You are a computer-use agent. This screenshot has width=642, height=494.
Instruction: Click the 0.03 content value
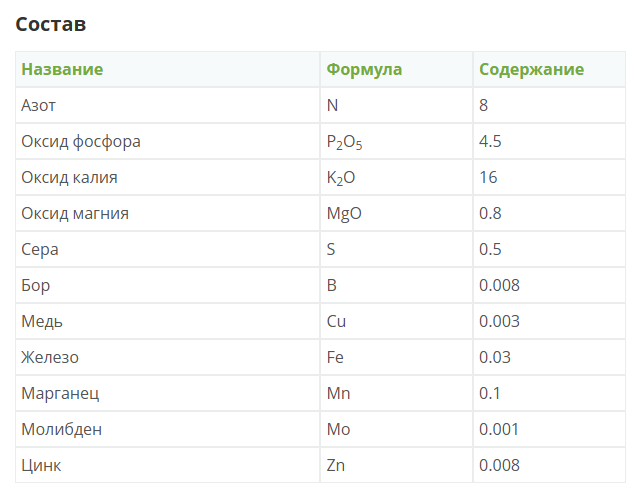pyautogui.click(x=495, y=357)
